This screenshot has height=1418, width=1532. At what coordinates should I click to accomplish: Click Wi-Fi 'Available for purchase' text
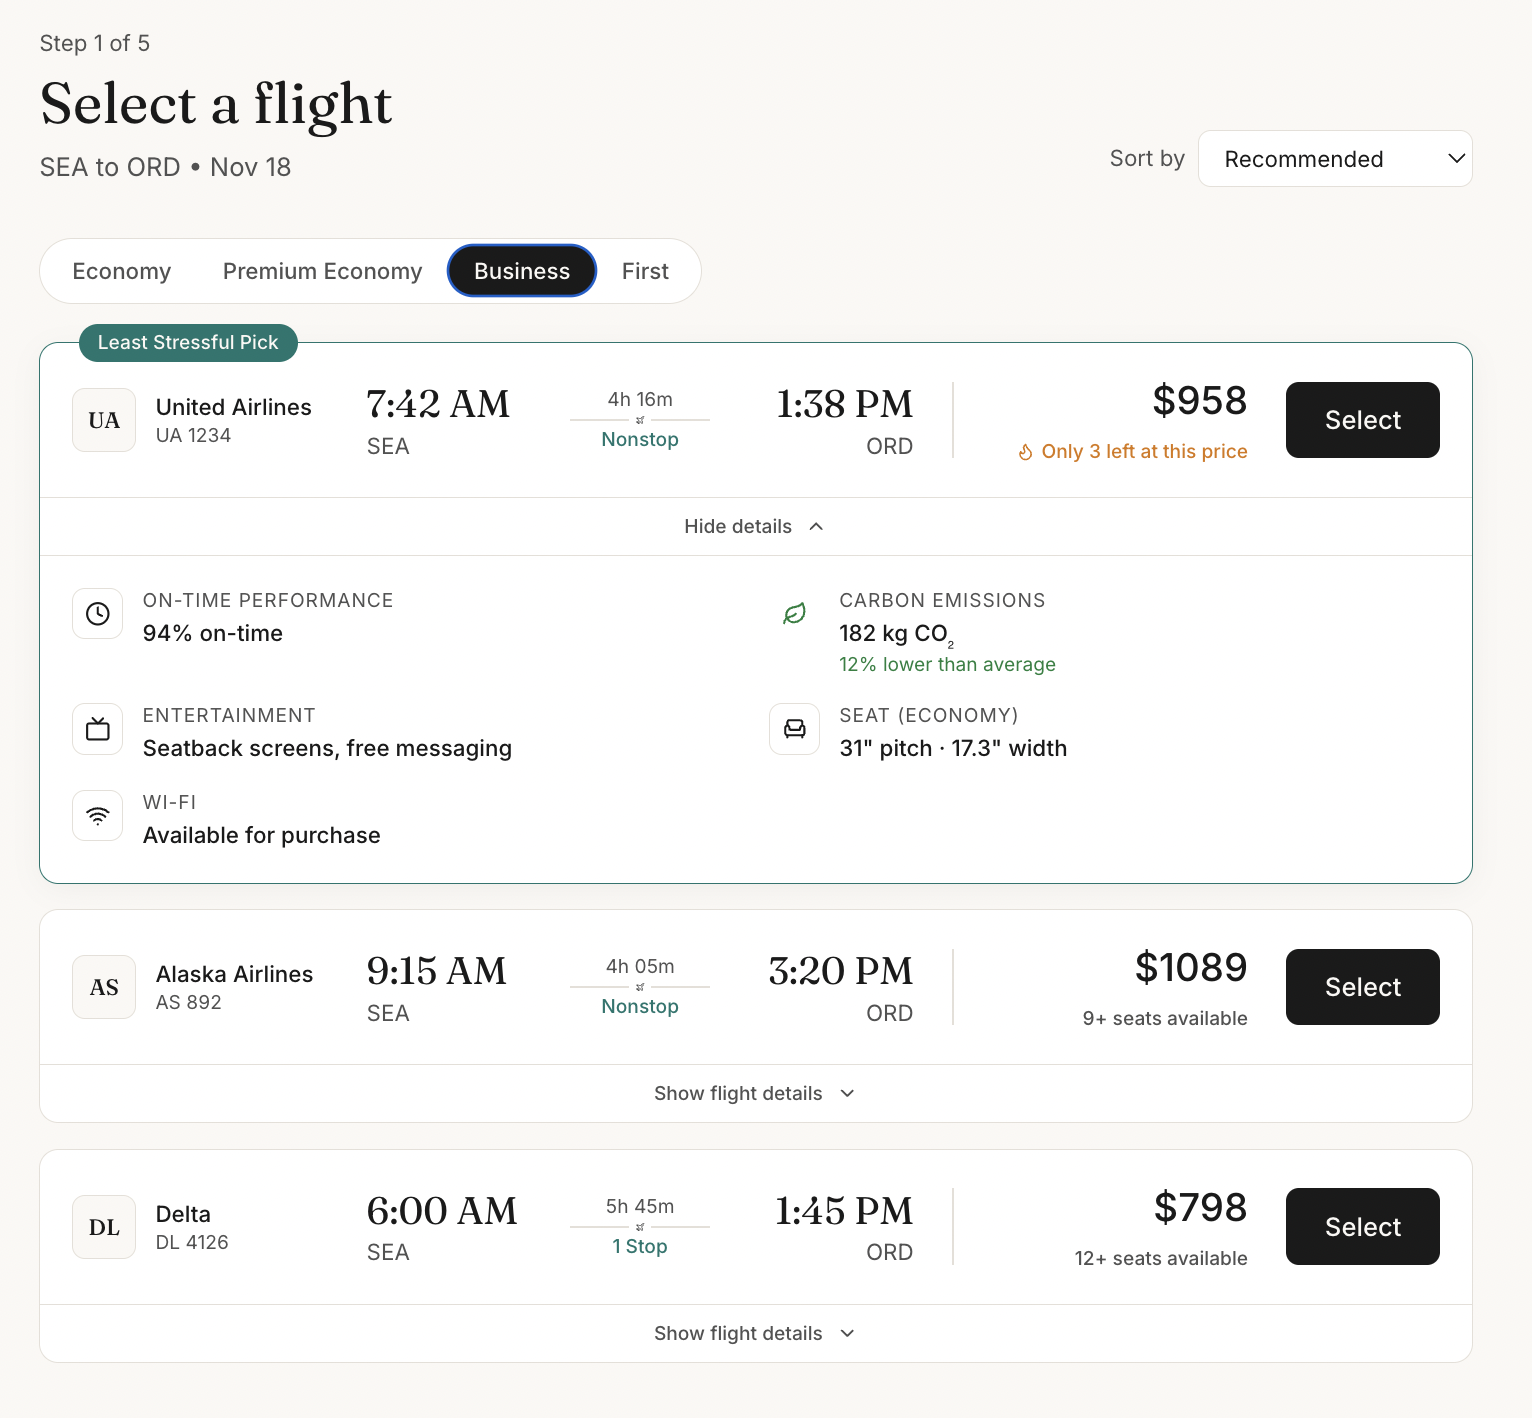click(261, 836)
